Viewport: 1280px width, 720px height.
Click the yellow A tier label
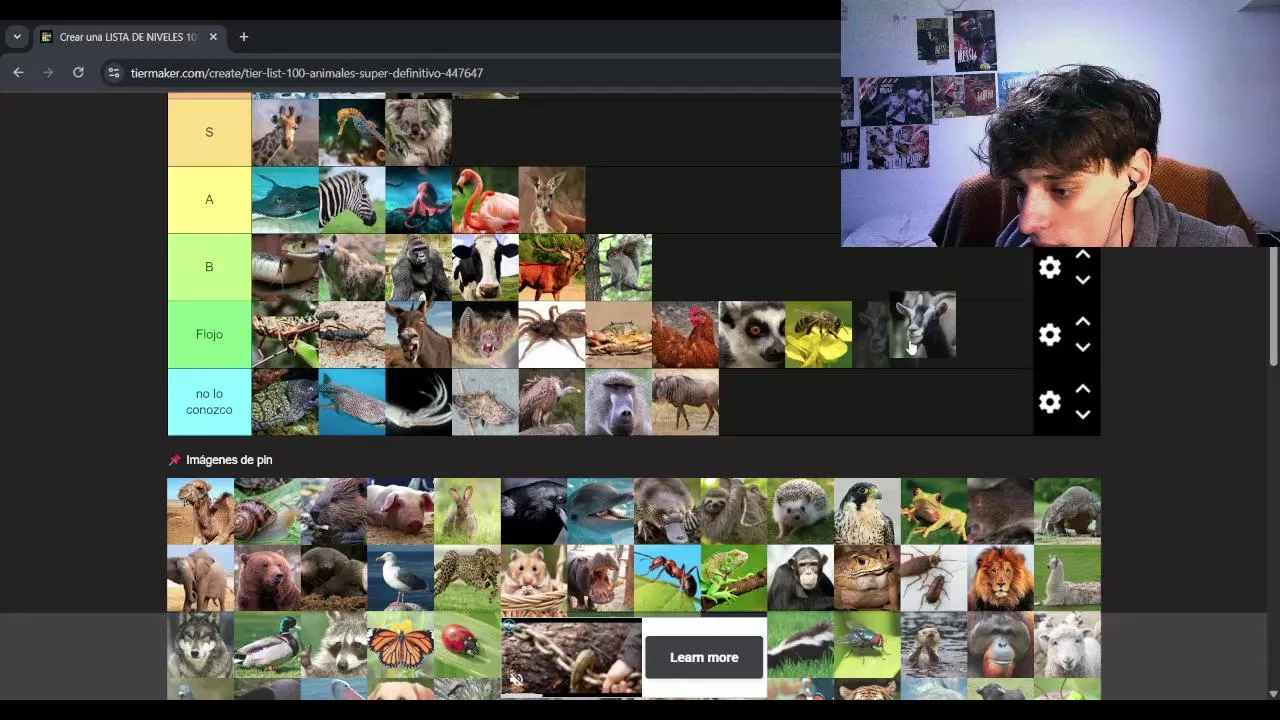pyautogui.click(x=209, y=200)
